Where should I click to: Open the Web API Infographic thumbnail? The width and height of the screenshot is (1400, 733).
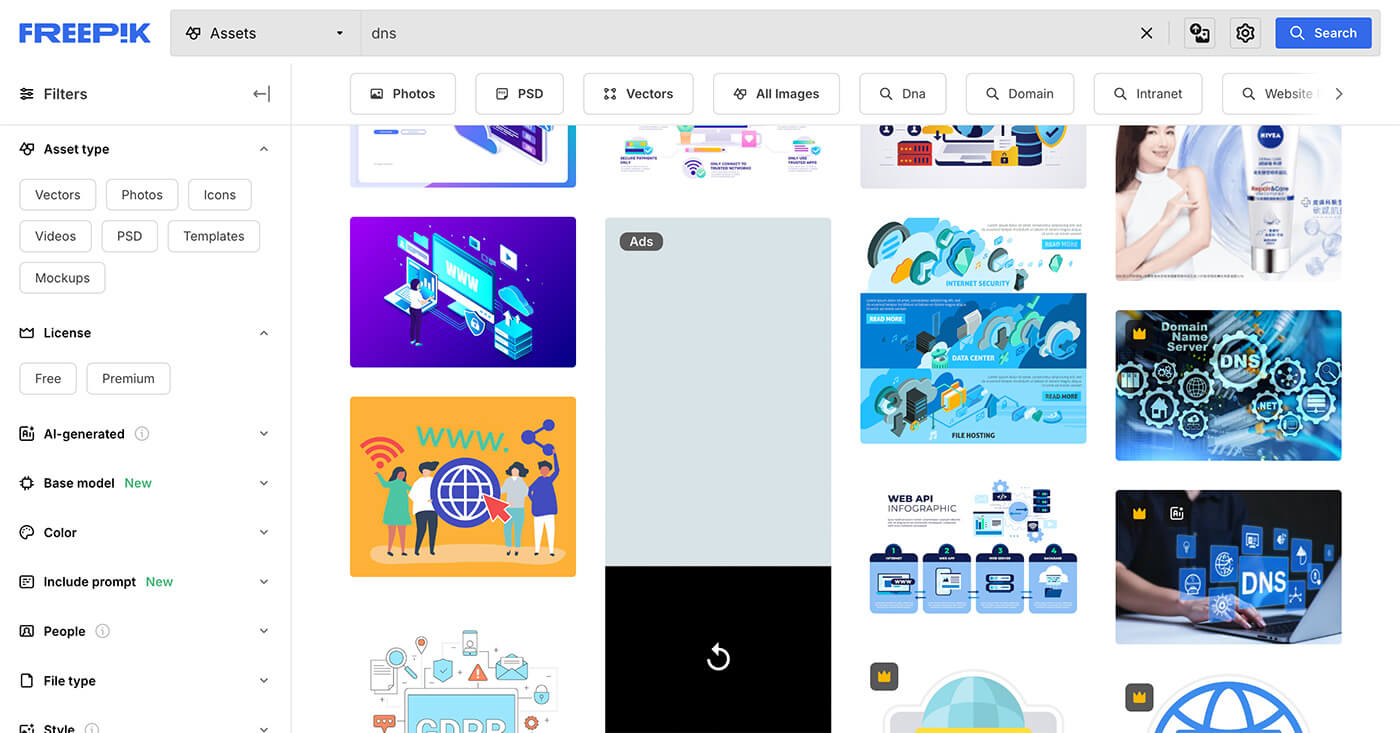click(973, 547)
